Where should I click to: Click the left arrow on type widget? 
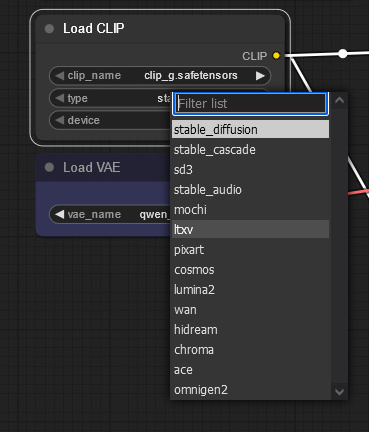[59, 98]
